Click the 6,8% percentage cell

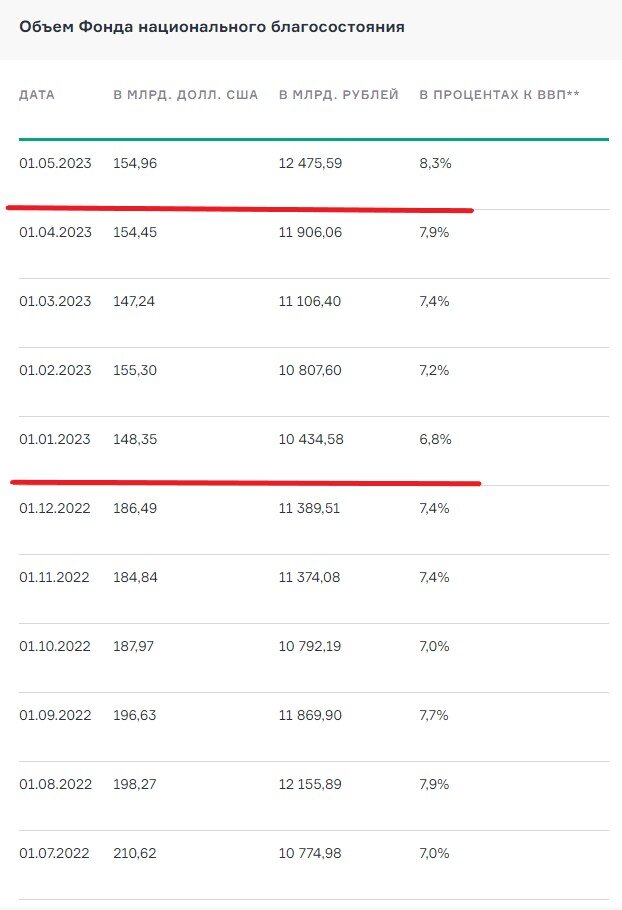435,439
